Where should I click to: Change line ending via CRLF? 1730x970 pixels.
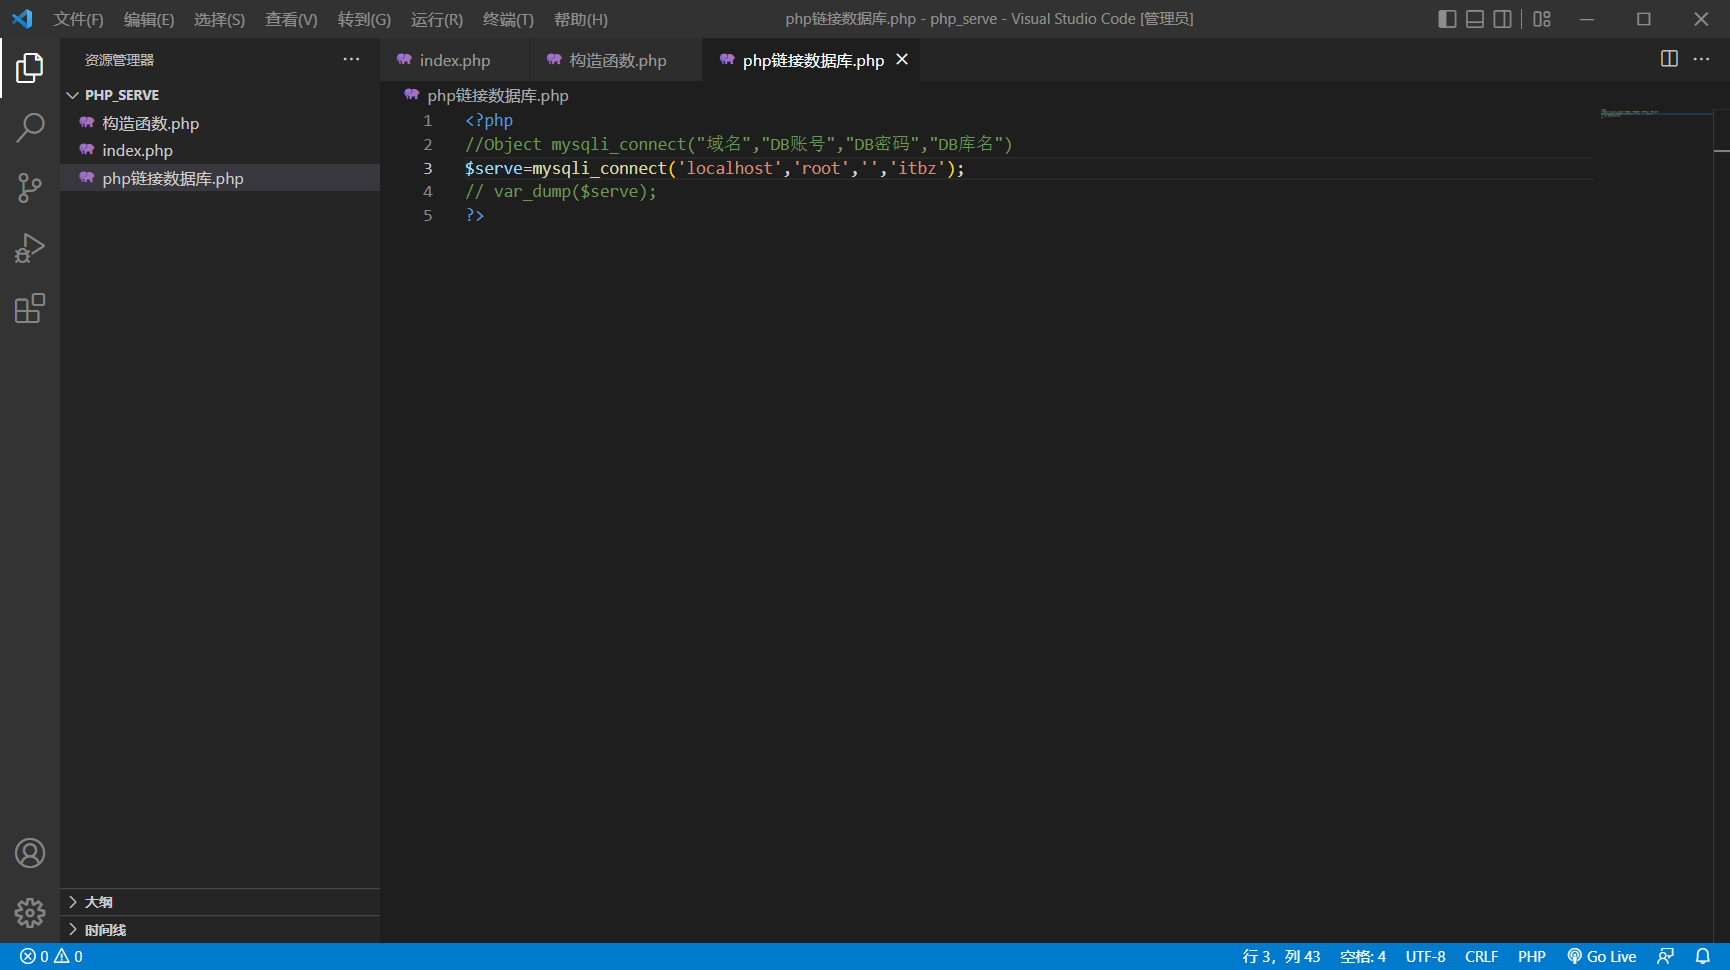pos(1481,957)
